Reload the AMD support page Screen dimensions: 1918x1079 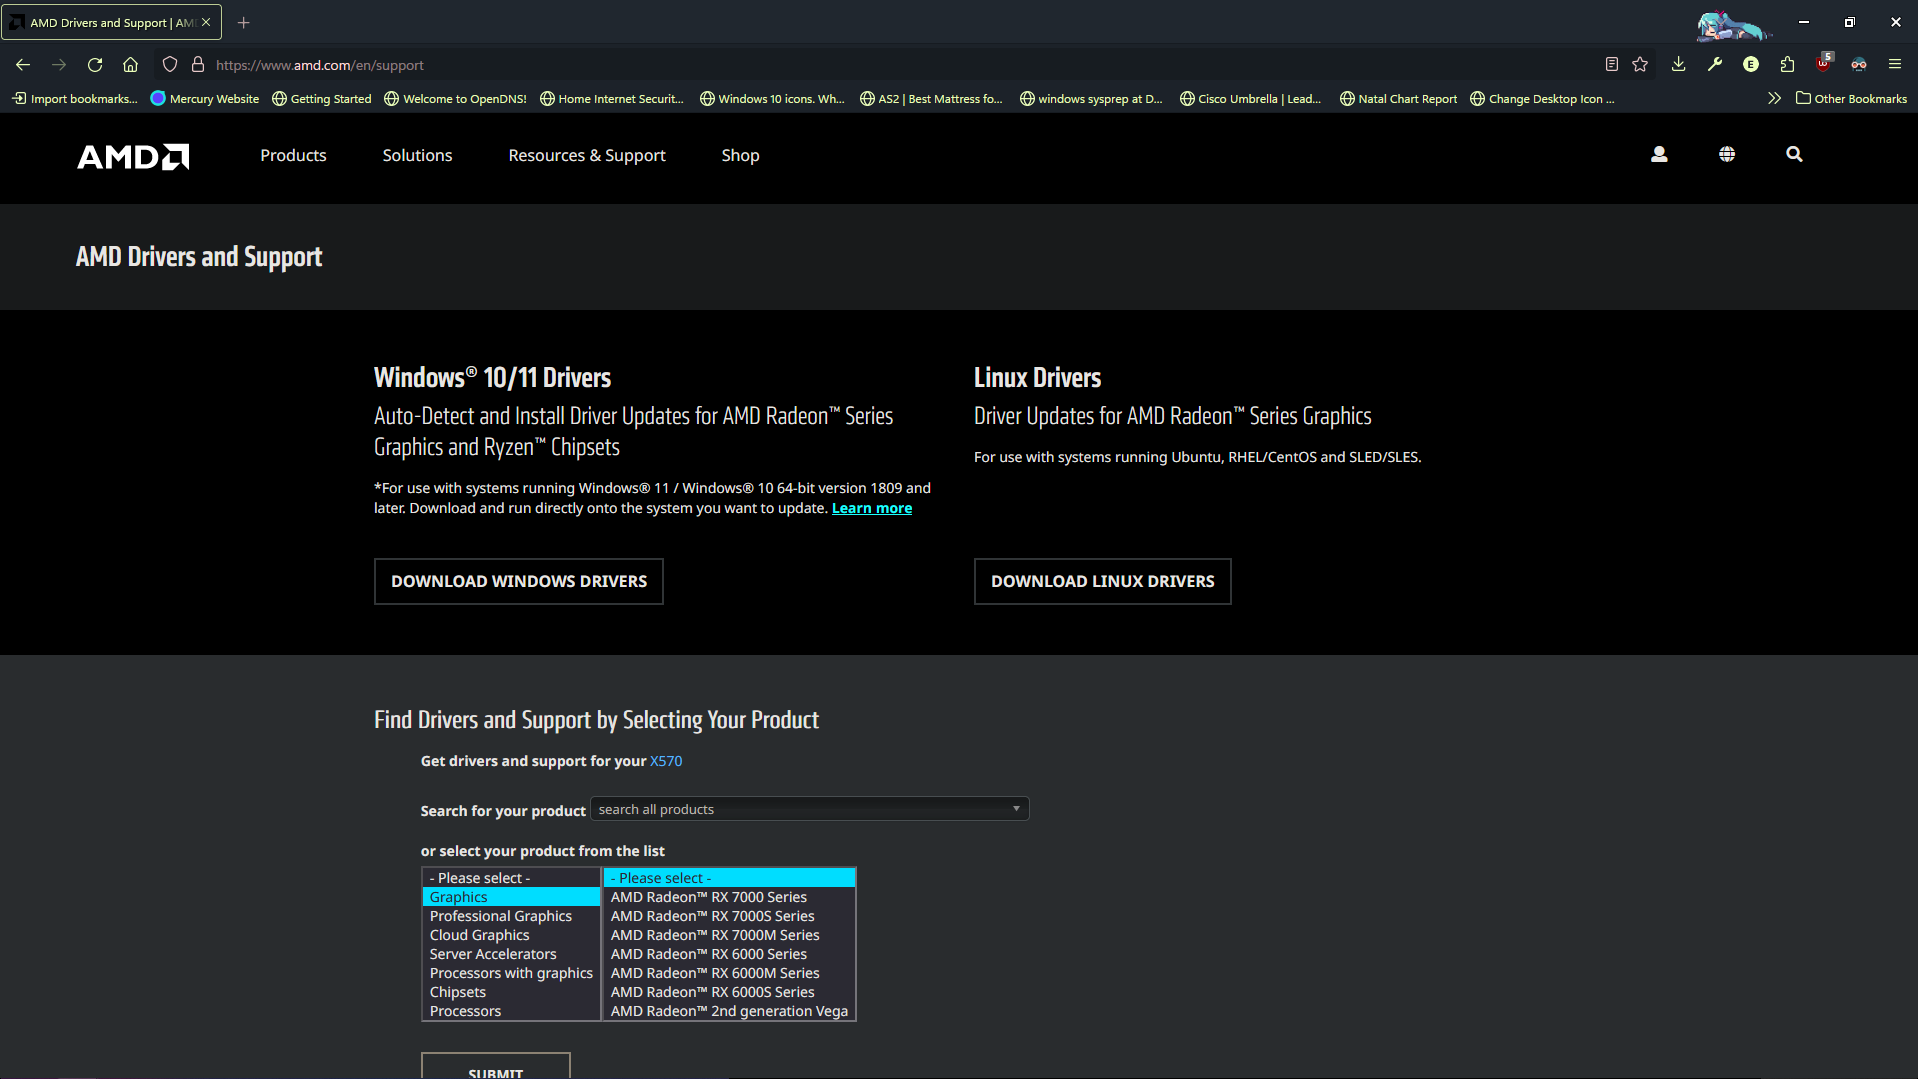[x=95, y=65]
